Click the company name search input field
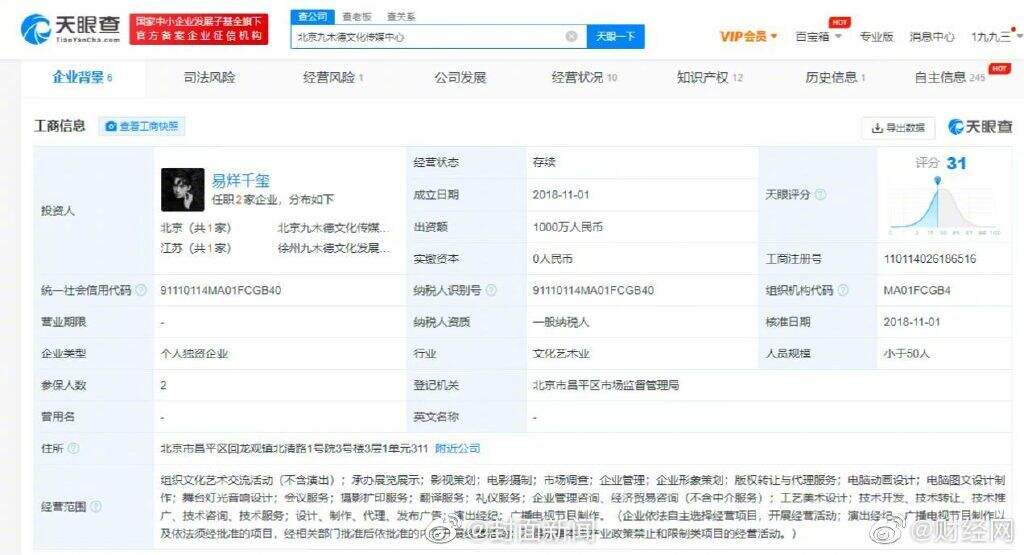 coord(425,37)
